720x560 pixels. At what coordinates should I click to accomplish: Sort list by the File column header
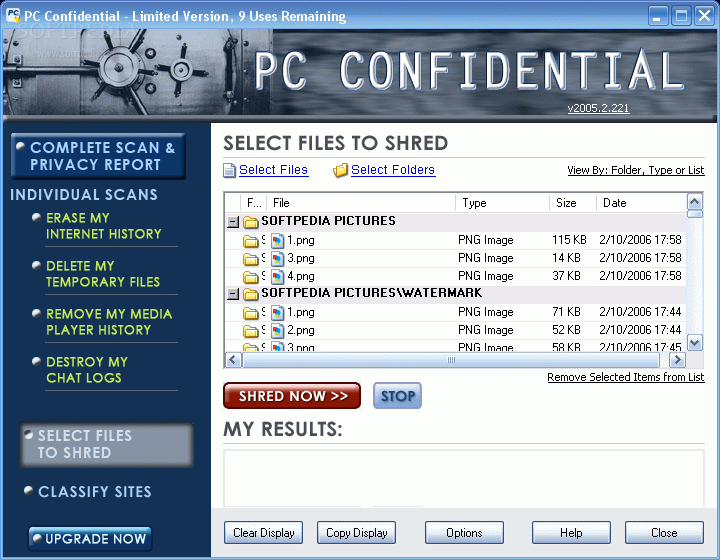tap(361, 203)
